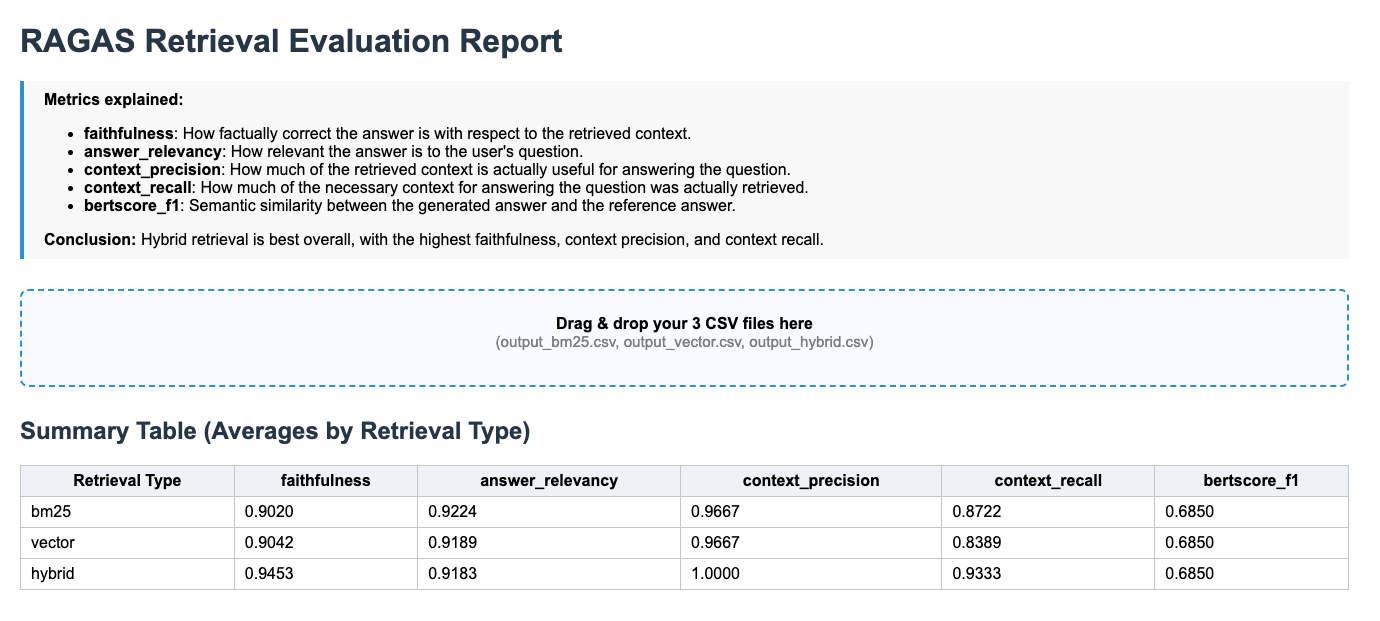
Task: Click the 'Retrieval Type' column header
Action: pyautogui.click(x=127, y=480)
